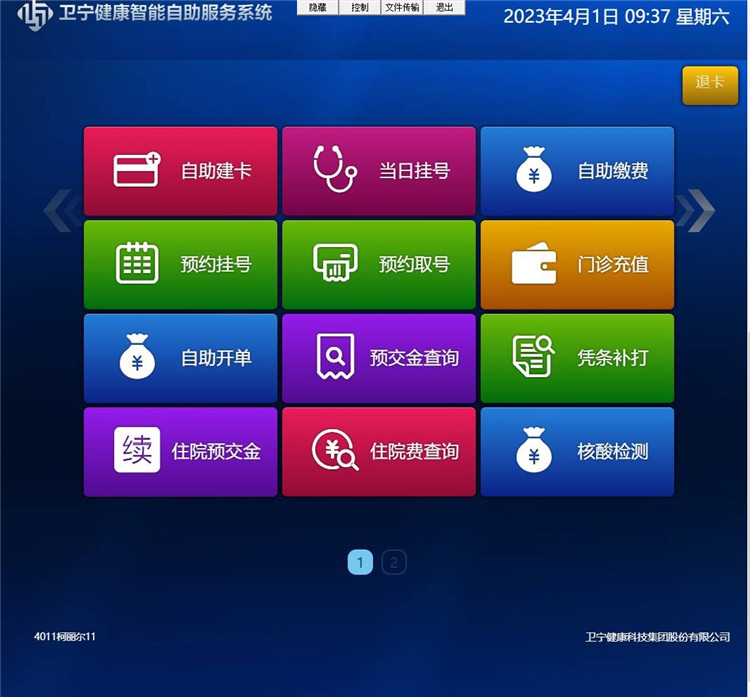The width and height of the screenshot is (750, 697).
Task: Click the wallet icon on 门诊充值
Action: [x=534, y=263]
